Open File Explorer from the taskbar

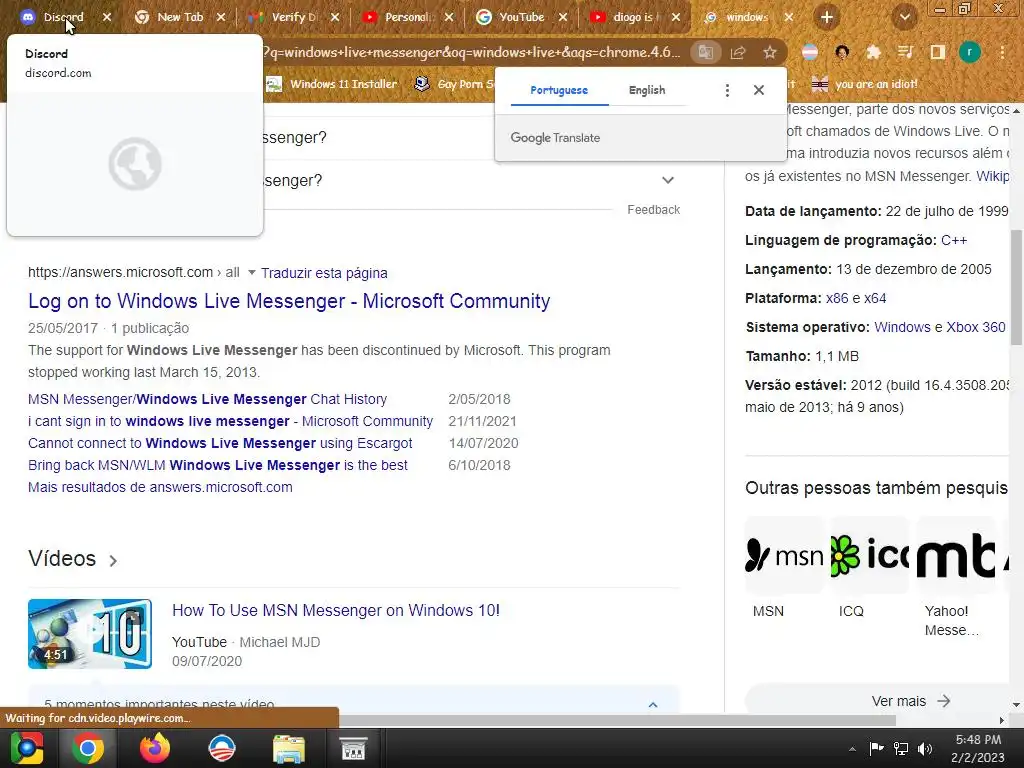coord(288,748)
